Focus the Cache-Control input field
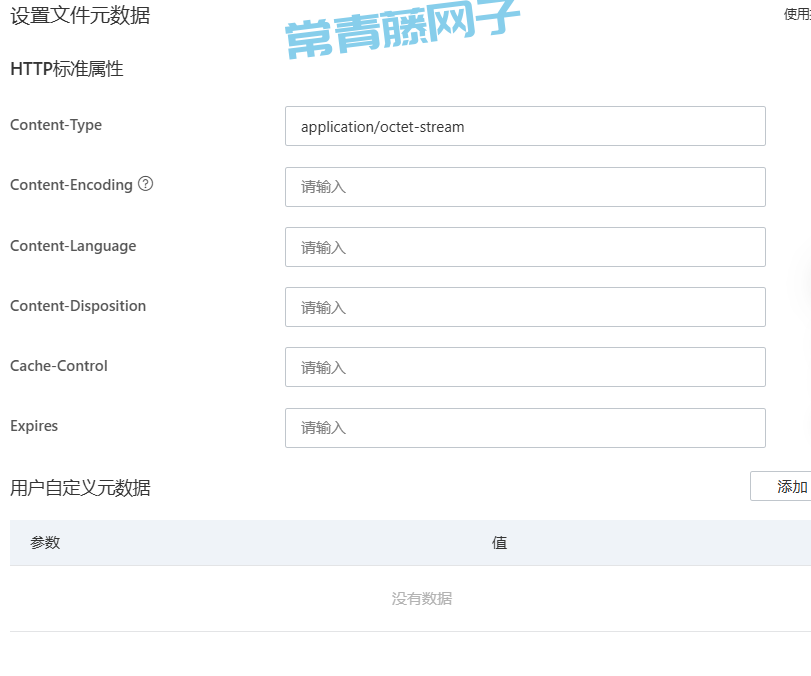Viewport: 811px width, 676px height. pyautogui.click(x=525, y=367)
